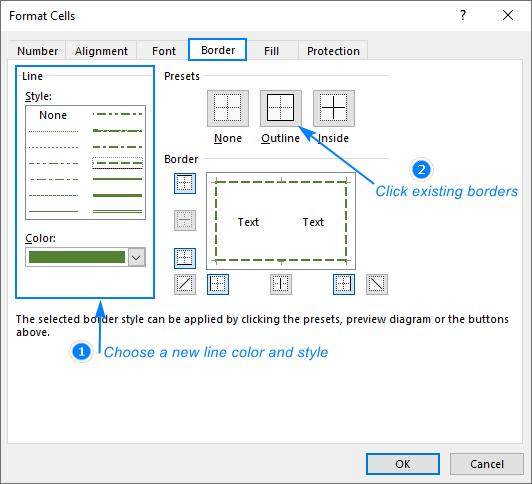Click the border preview diagram area
Viewport: 532px width, 484px height.
[281, 221]
